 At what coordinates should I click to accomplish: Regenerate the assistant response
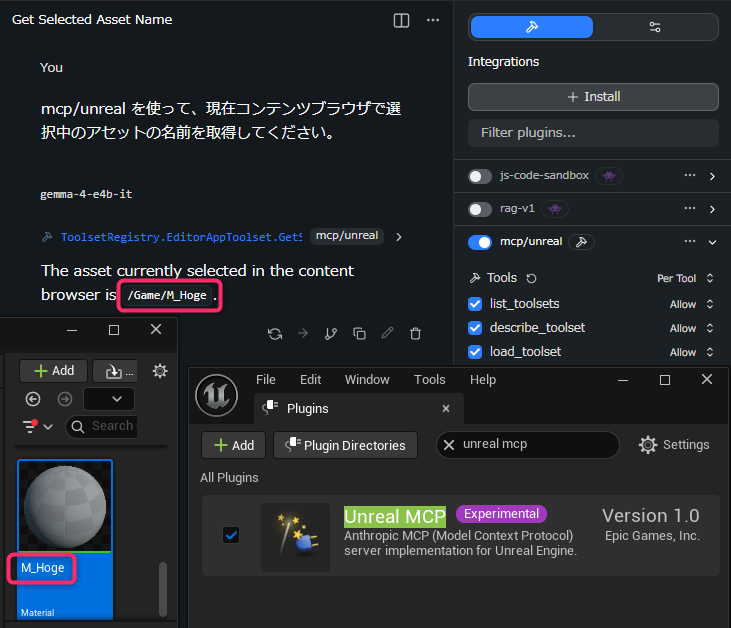coord(275,334)
